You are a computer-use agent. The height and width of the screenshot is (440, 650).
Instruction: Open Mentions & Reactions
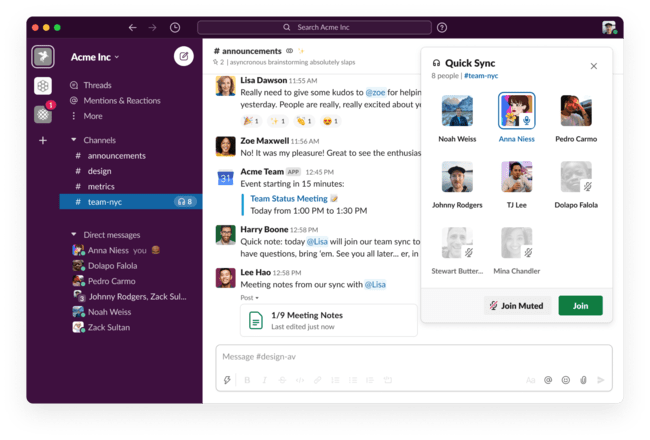[115, 100]
